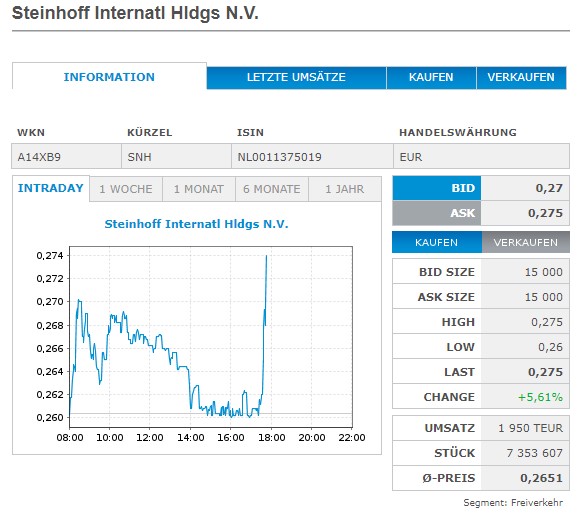Select the ISIN NL0011375019
The height and width of the screenshot is (529, 581).
[x=279, y=157]
